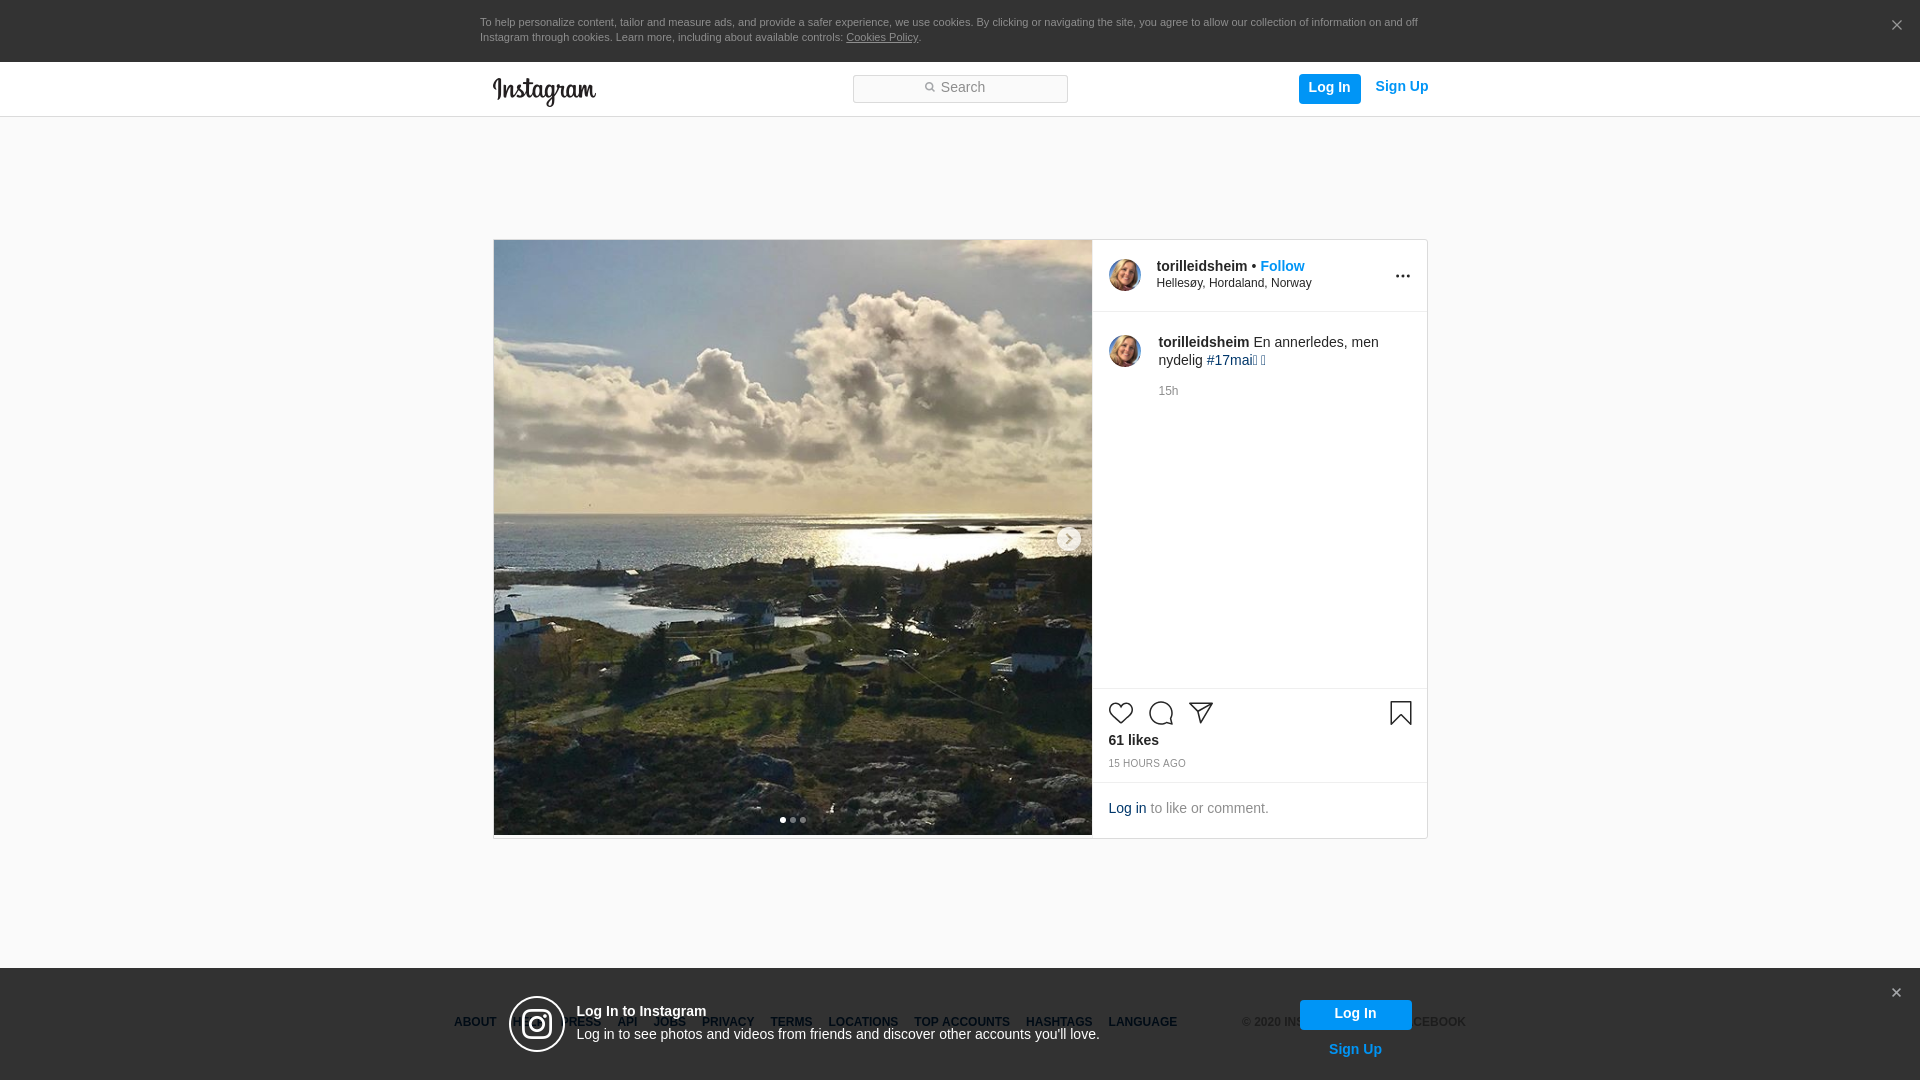Click the Sign Up header link
This screenshot has height=1080, width=1920.
click(1401, 87)
